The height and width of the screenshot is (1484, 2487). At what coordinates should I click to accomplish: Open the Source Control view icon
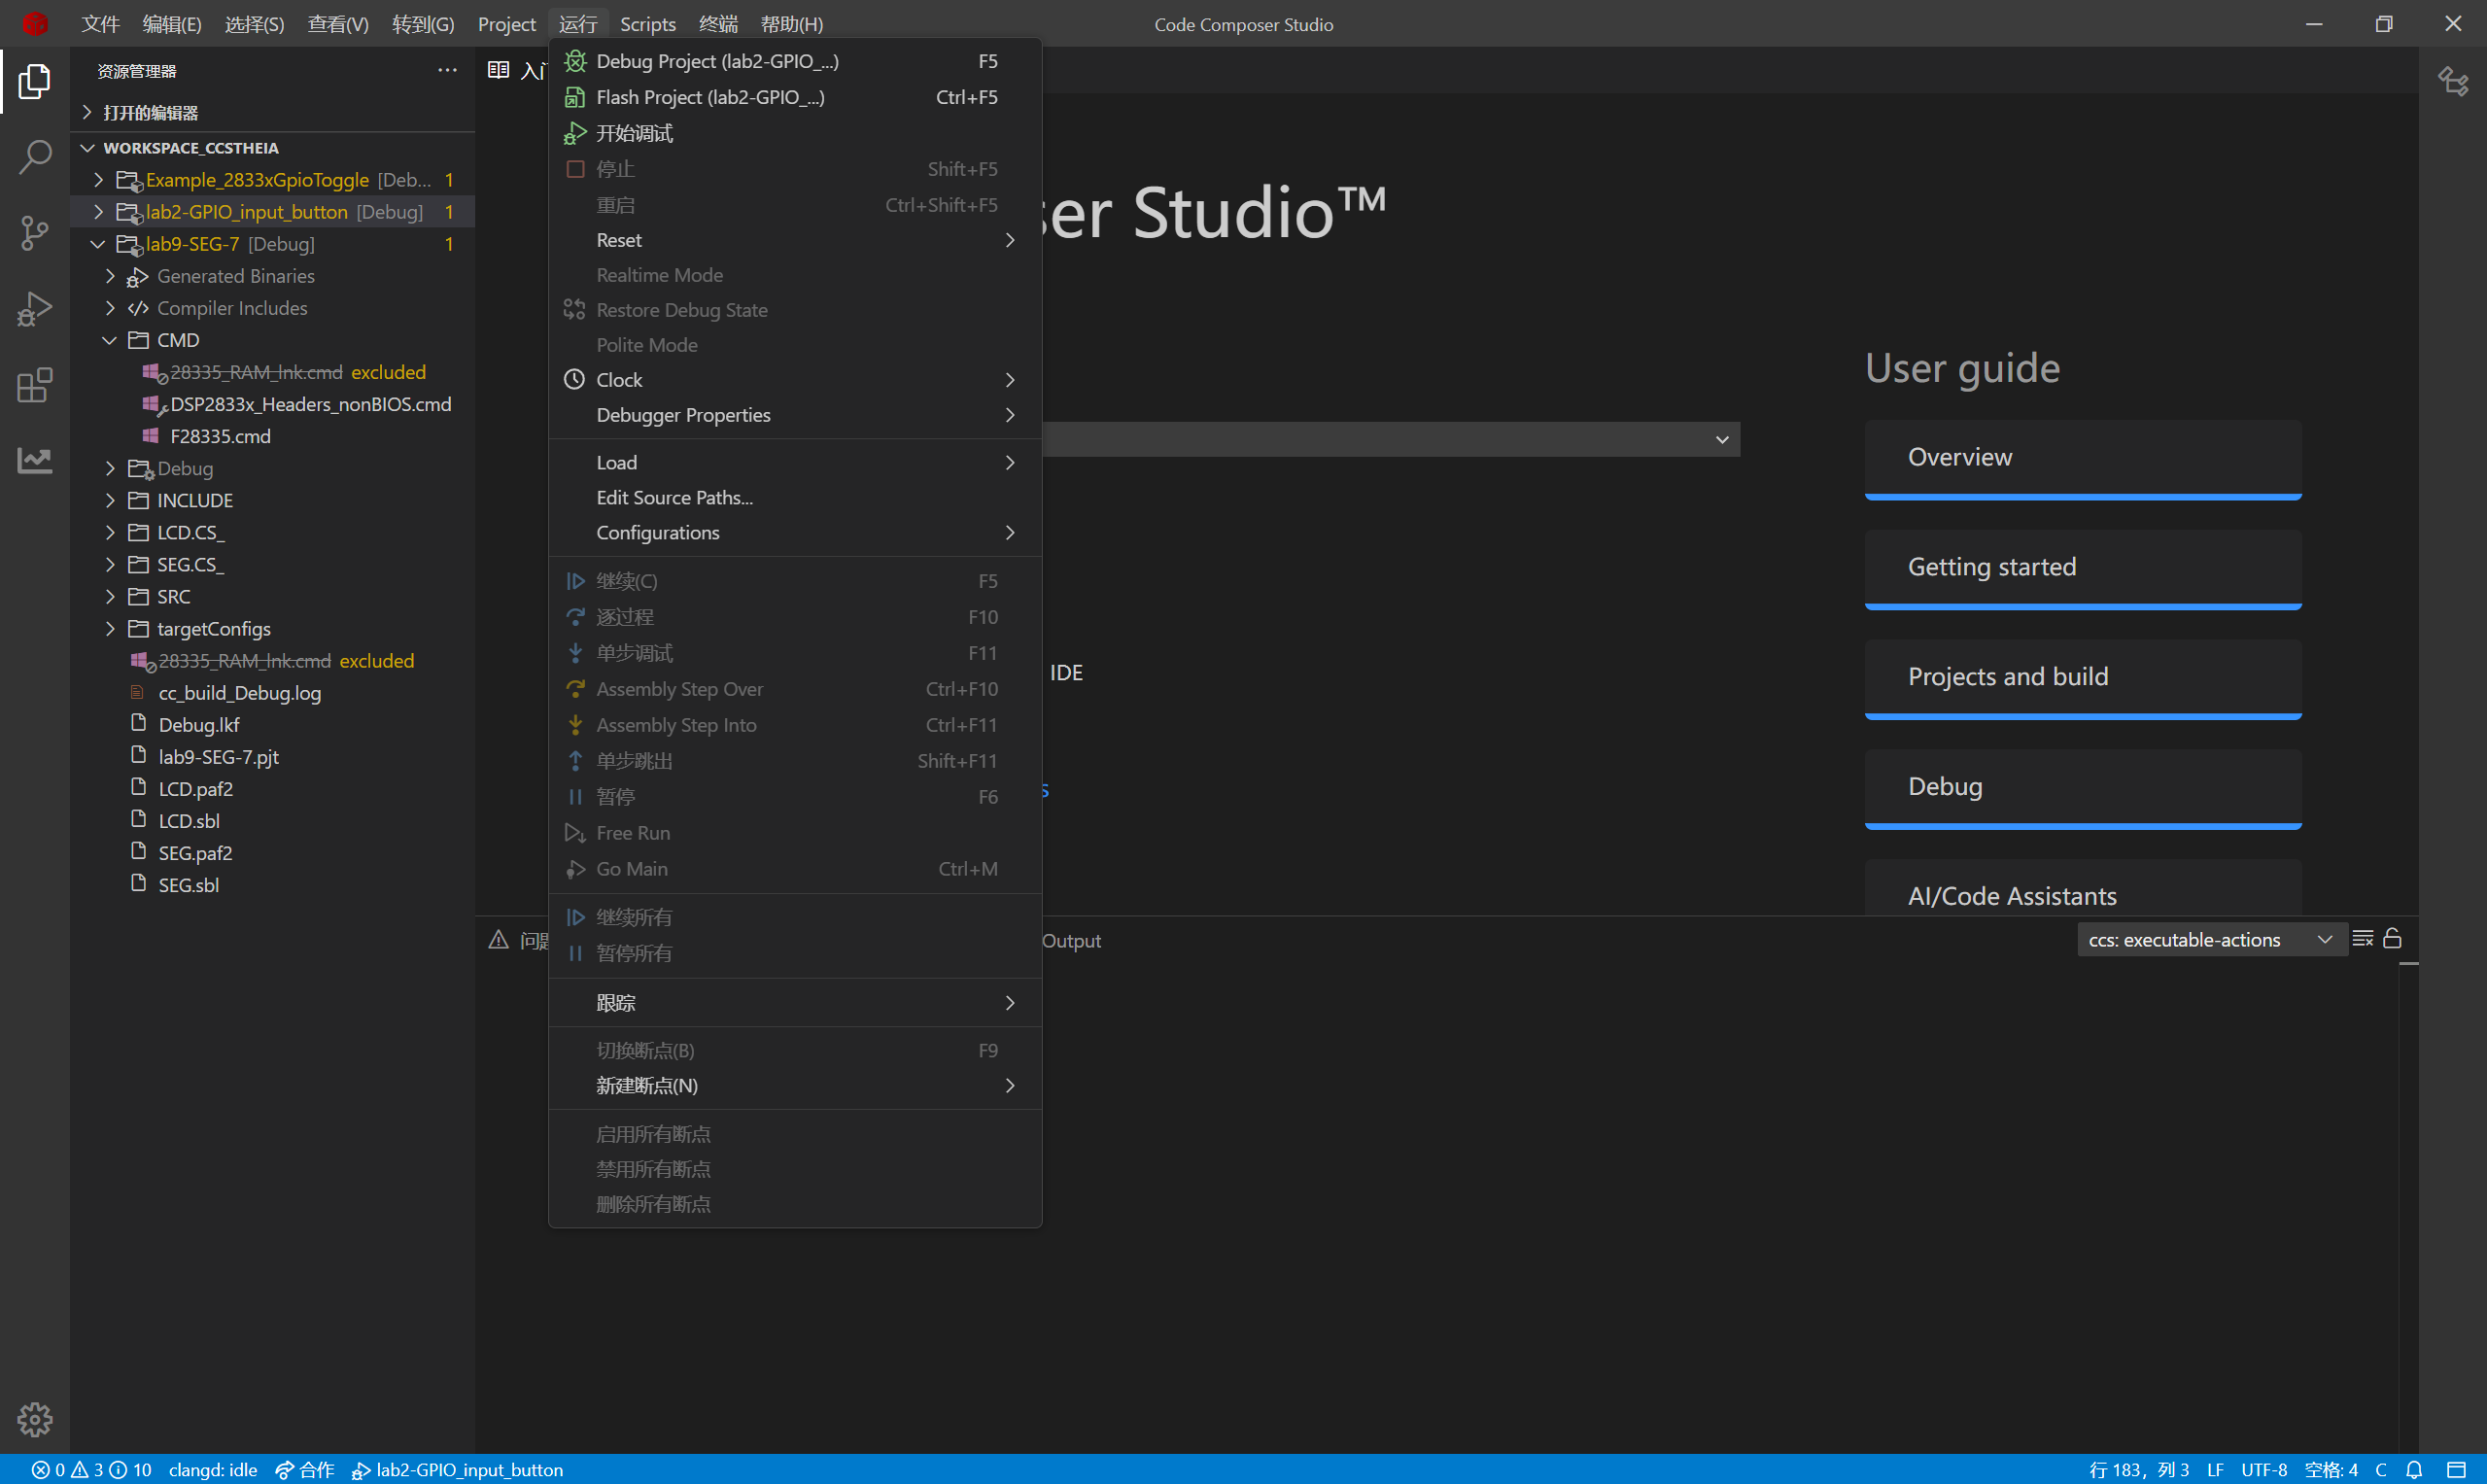coord(35,233)
